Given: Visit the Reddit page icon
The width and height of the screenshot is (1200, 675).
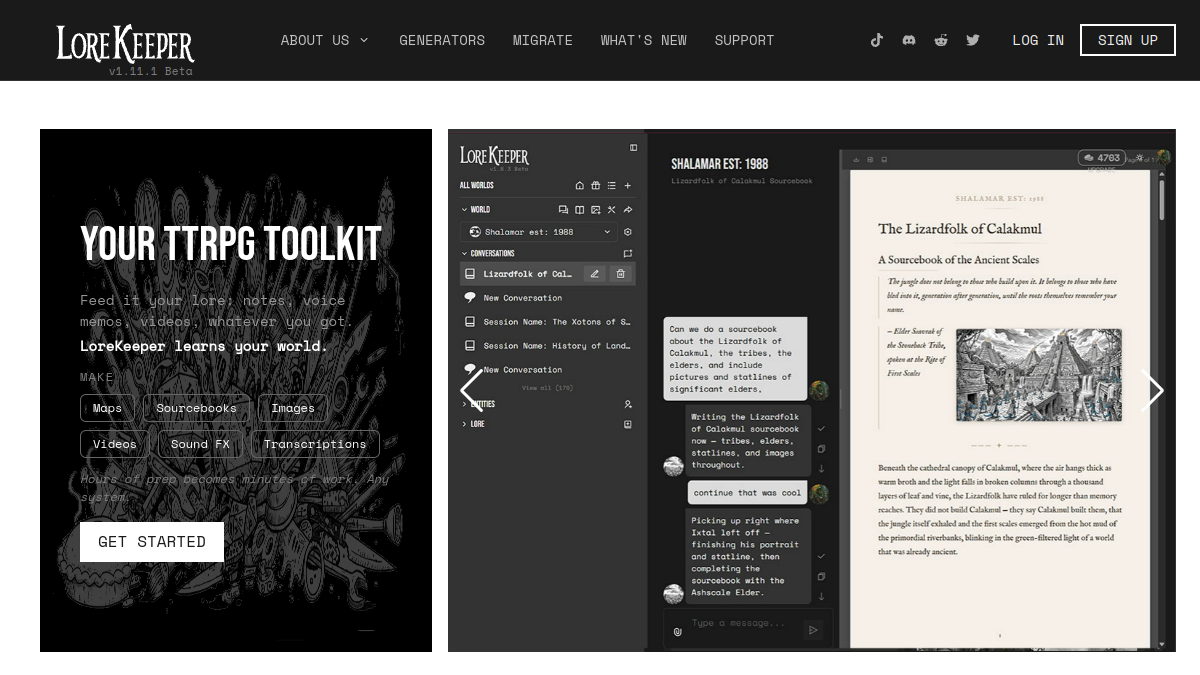Looking at the screenshot, I should coord(941,40).
